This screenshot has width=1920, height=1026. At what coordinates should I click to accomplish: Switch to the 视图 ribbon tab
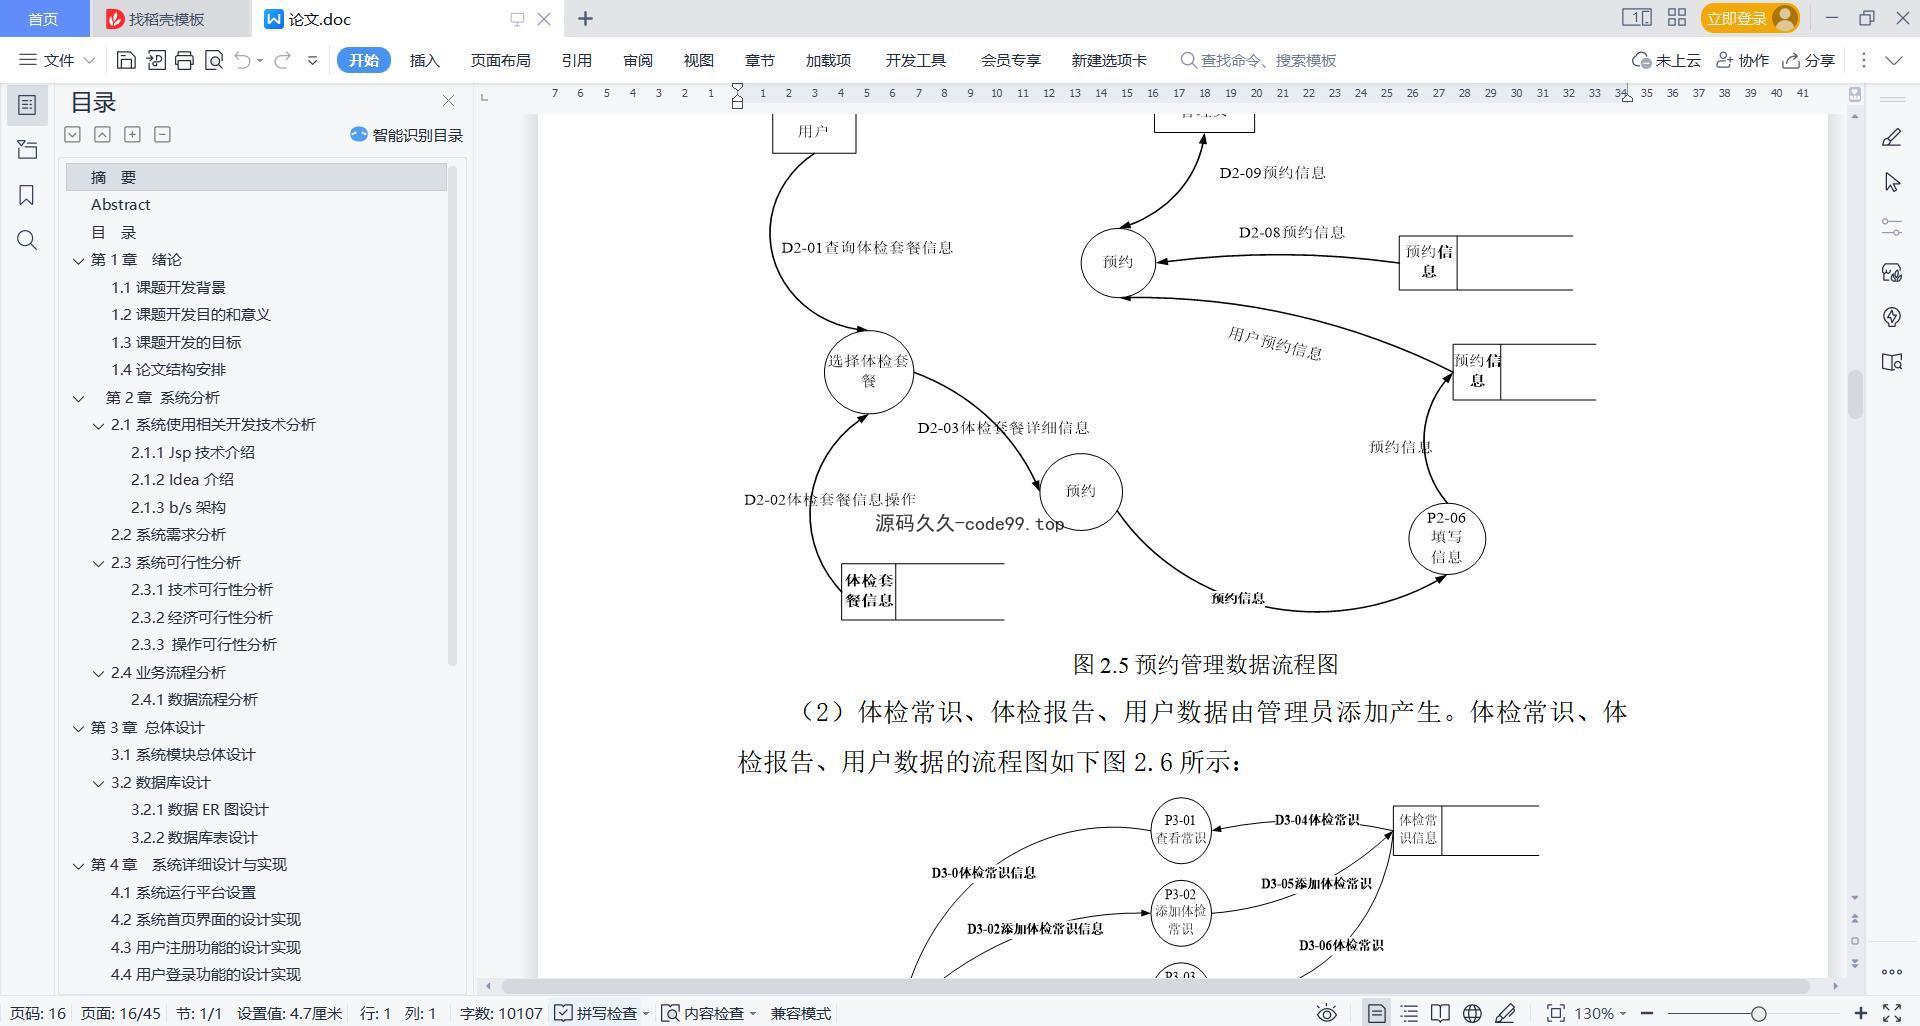click(698, 60)
